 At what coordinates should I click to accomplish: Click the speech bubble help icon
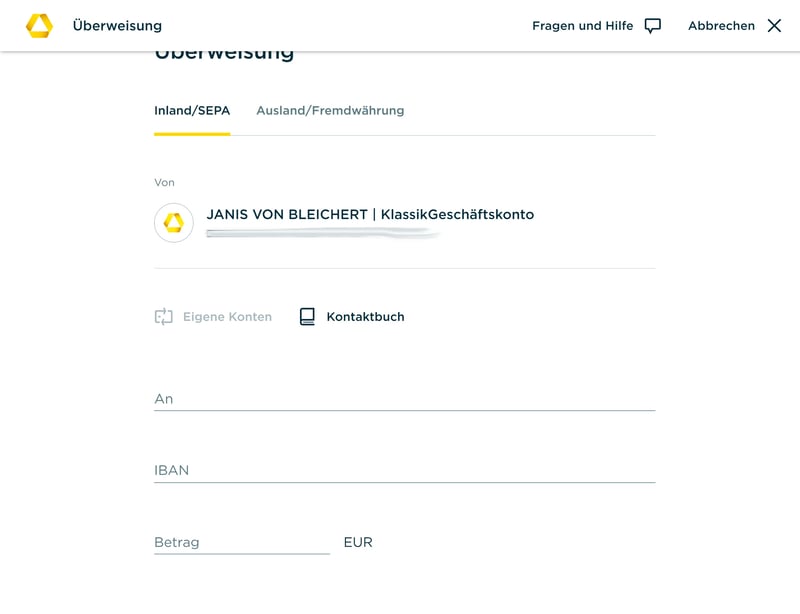pyautogui.click(x=653, y=26)
